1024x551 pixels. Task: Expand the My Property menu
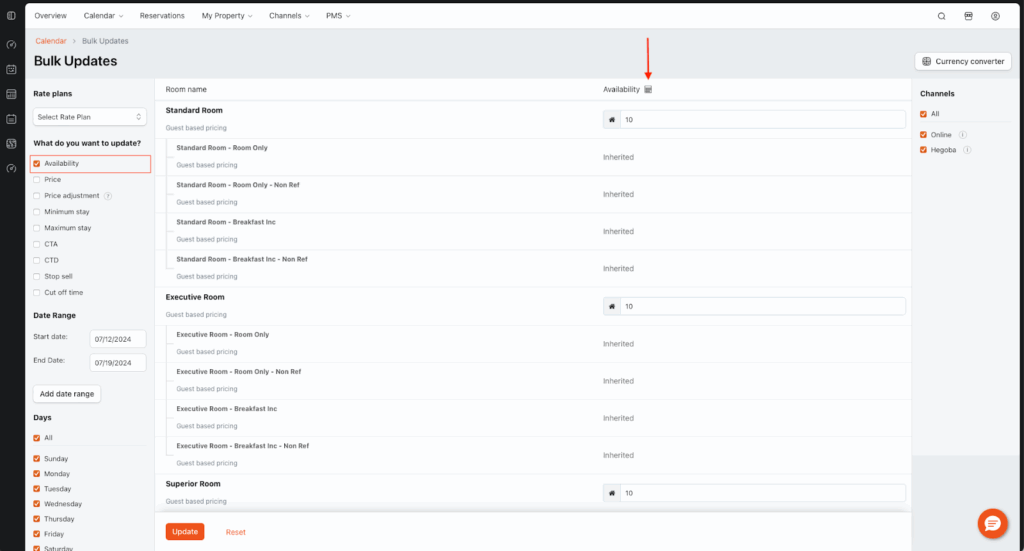click(227, 16)
